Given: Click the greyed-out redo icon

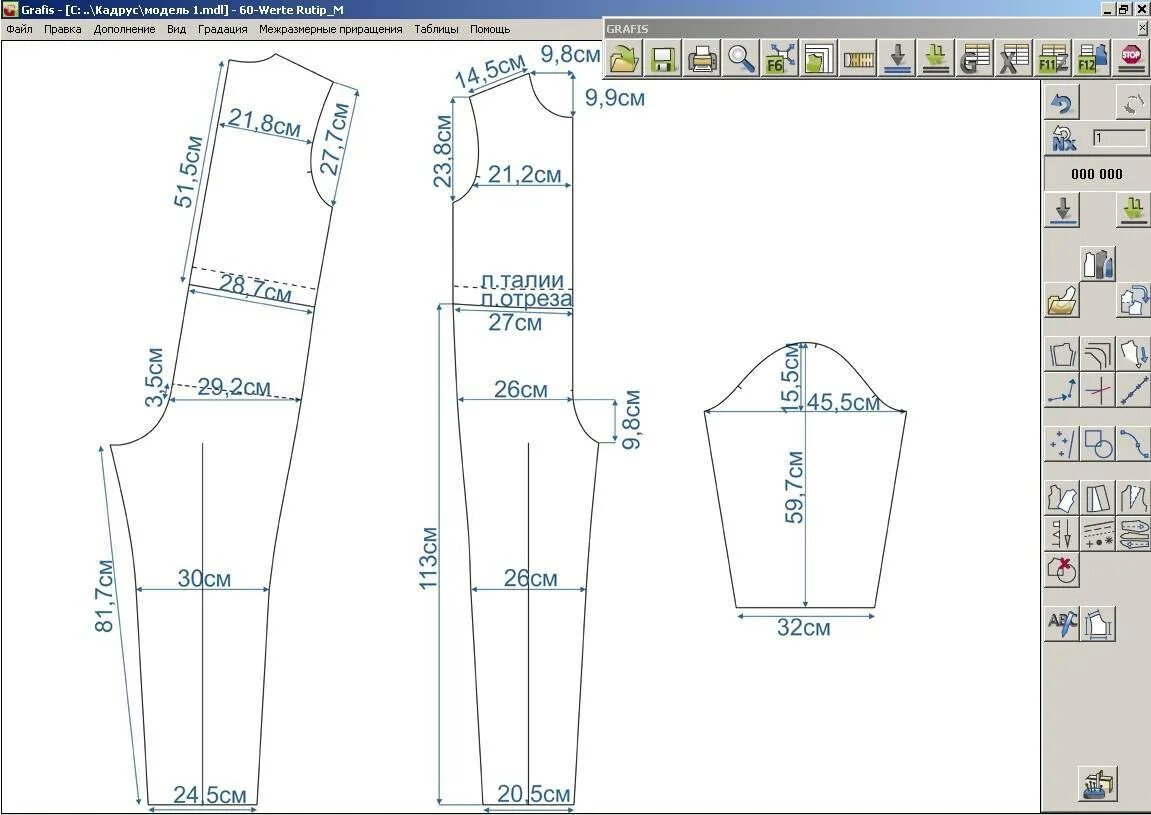Looking at the screenshot, I should pyautogui.click(x=1133, y=103).
